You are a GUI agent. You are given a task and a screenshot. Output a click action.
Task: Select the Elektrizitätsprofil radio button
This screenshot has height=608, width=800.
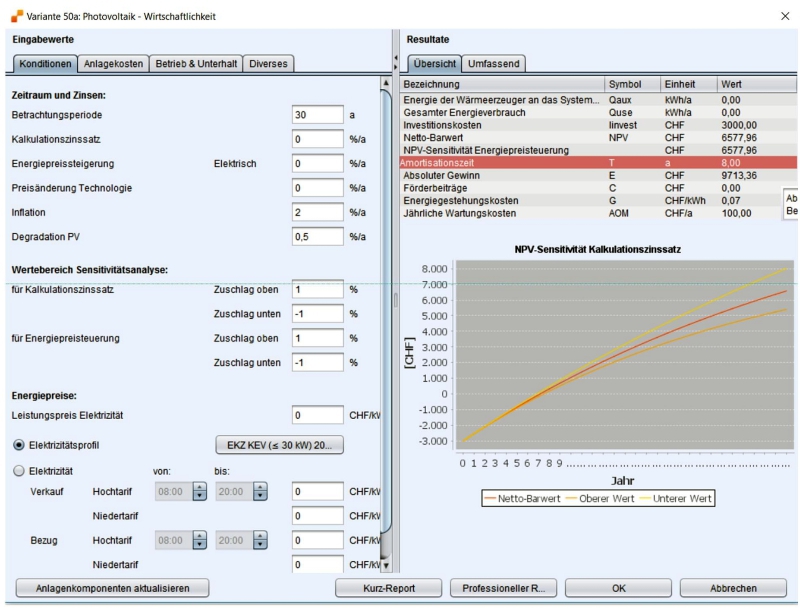tap(19, 445)
